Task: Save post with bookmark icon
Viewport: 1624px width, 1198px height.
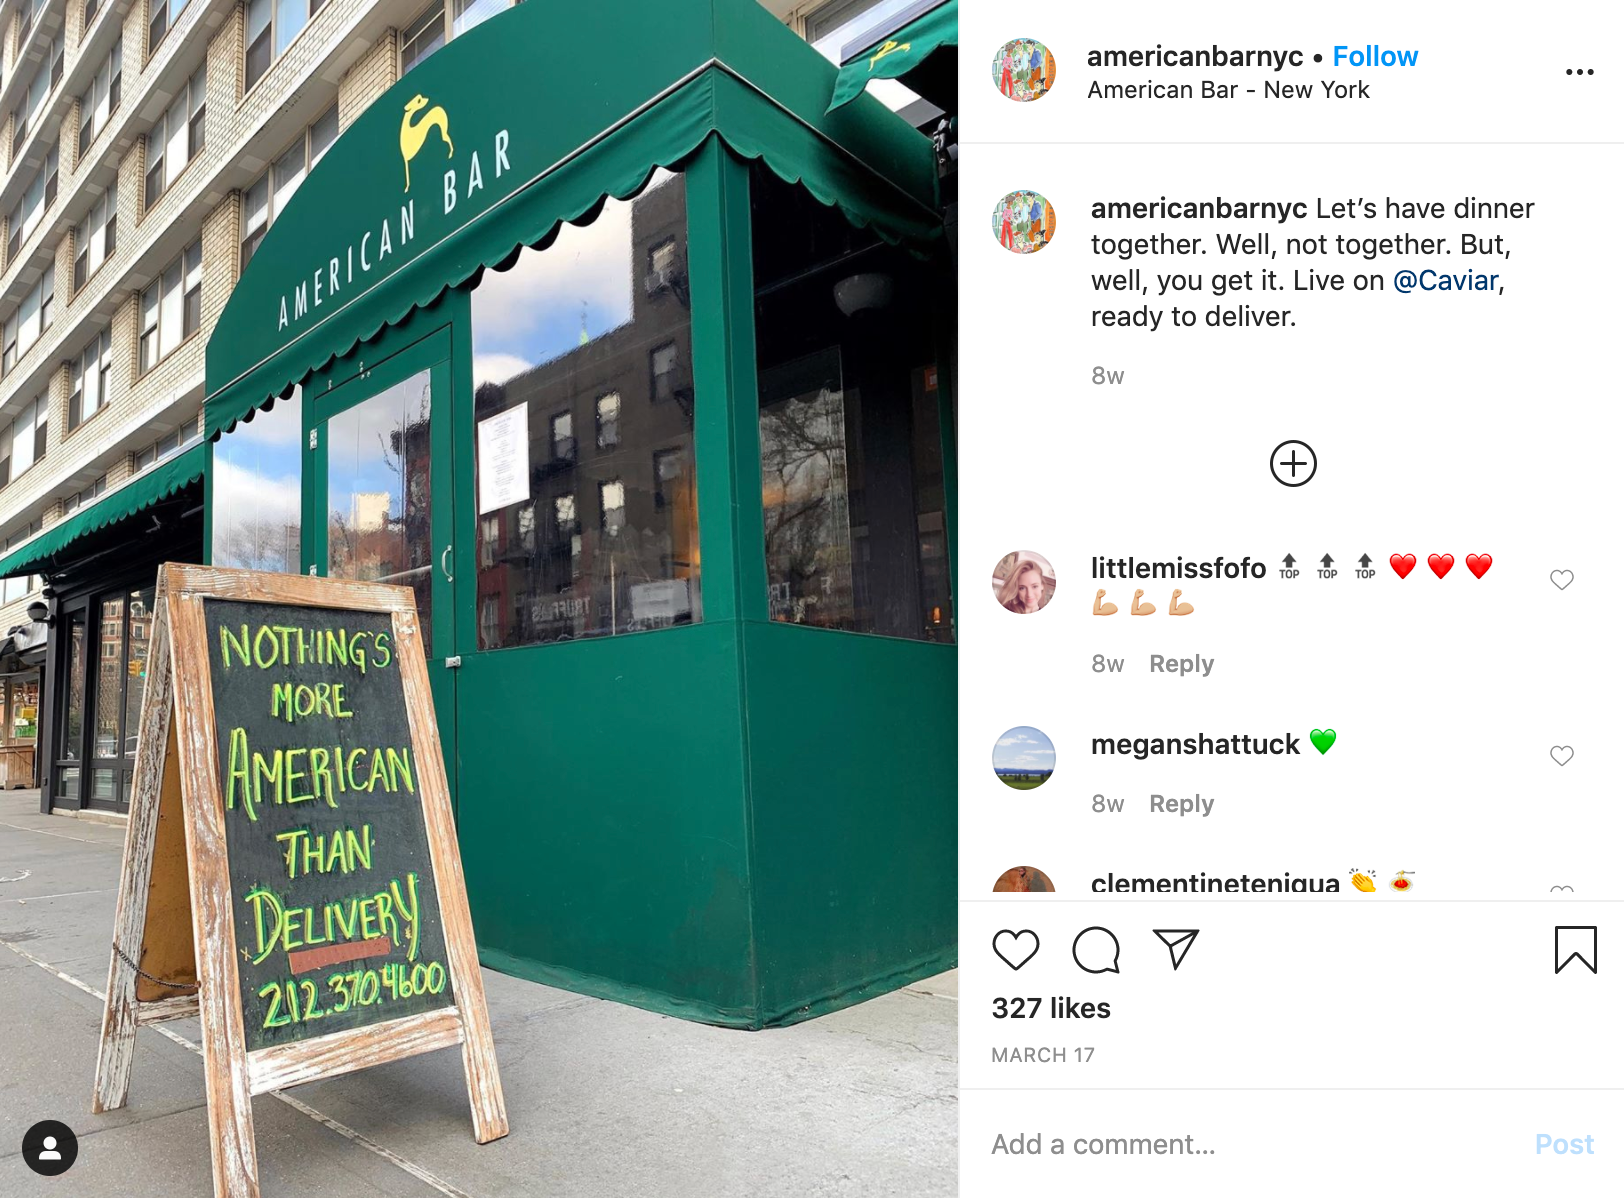Action: pos(1575,949)
